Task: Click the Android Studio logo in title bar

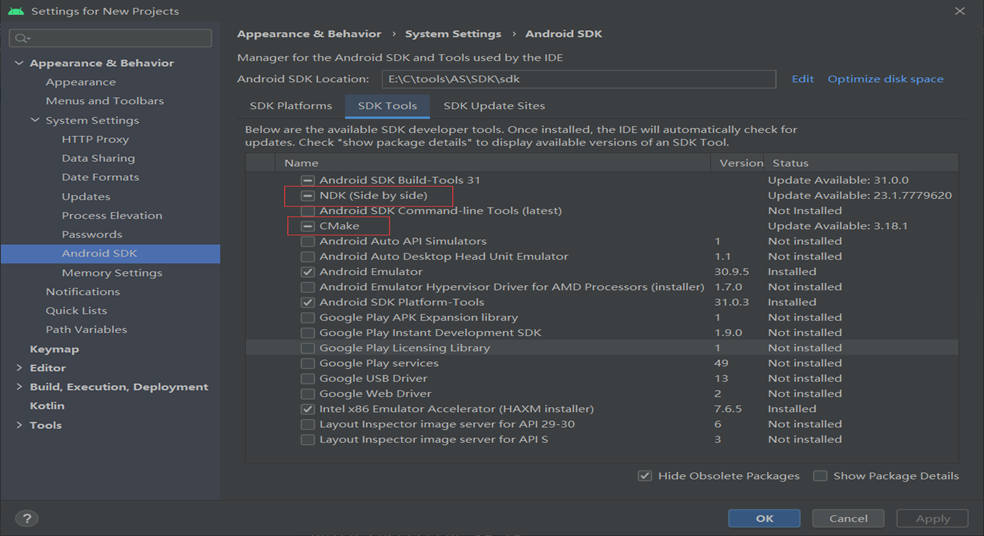Action: click(x=16, y=11)
